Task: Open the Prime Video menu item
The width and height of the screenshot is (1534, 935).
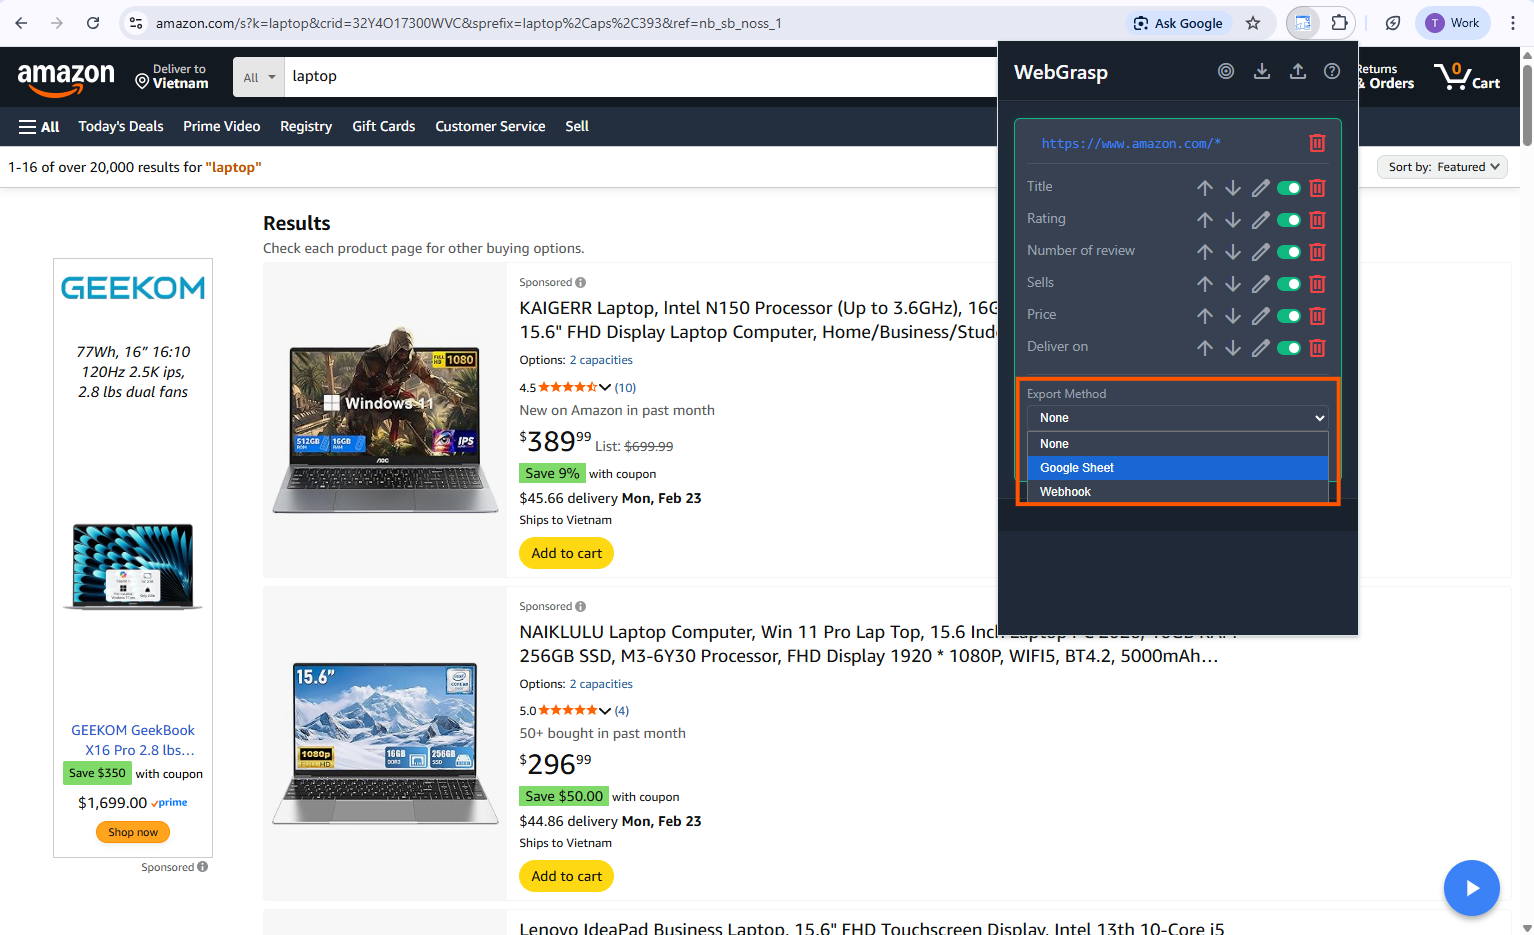Action: click(x=222, y=126)
